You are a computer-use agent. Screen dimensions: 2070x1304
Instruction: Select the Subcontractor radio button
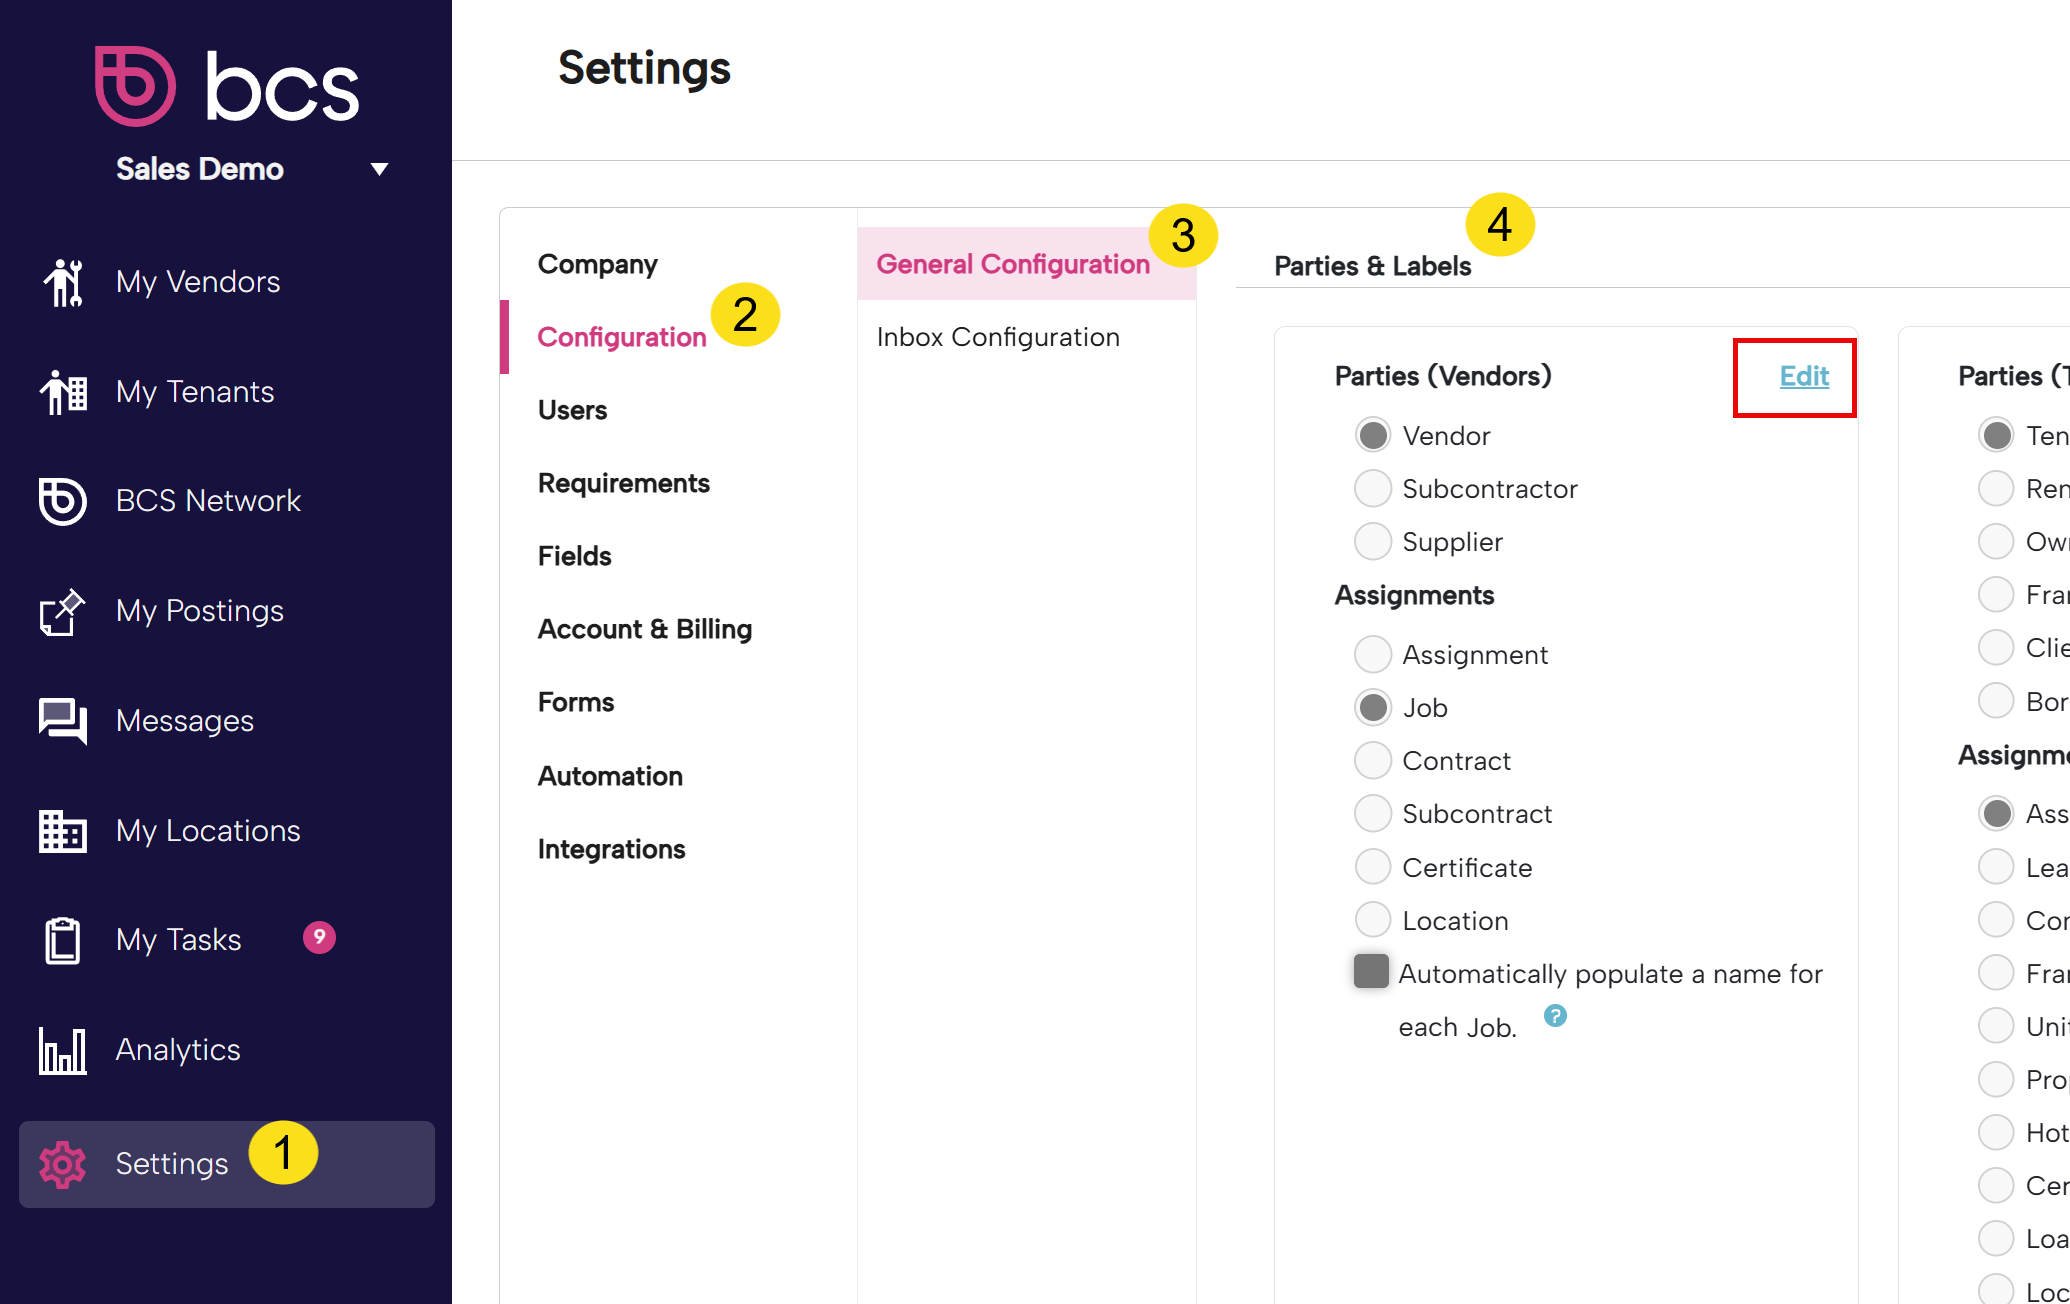[1373, 489]
